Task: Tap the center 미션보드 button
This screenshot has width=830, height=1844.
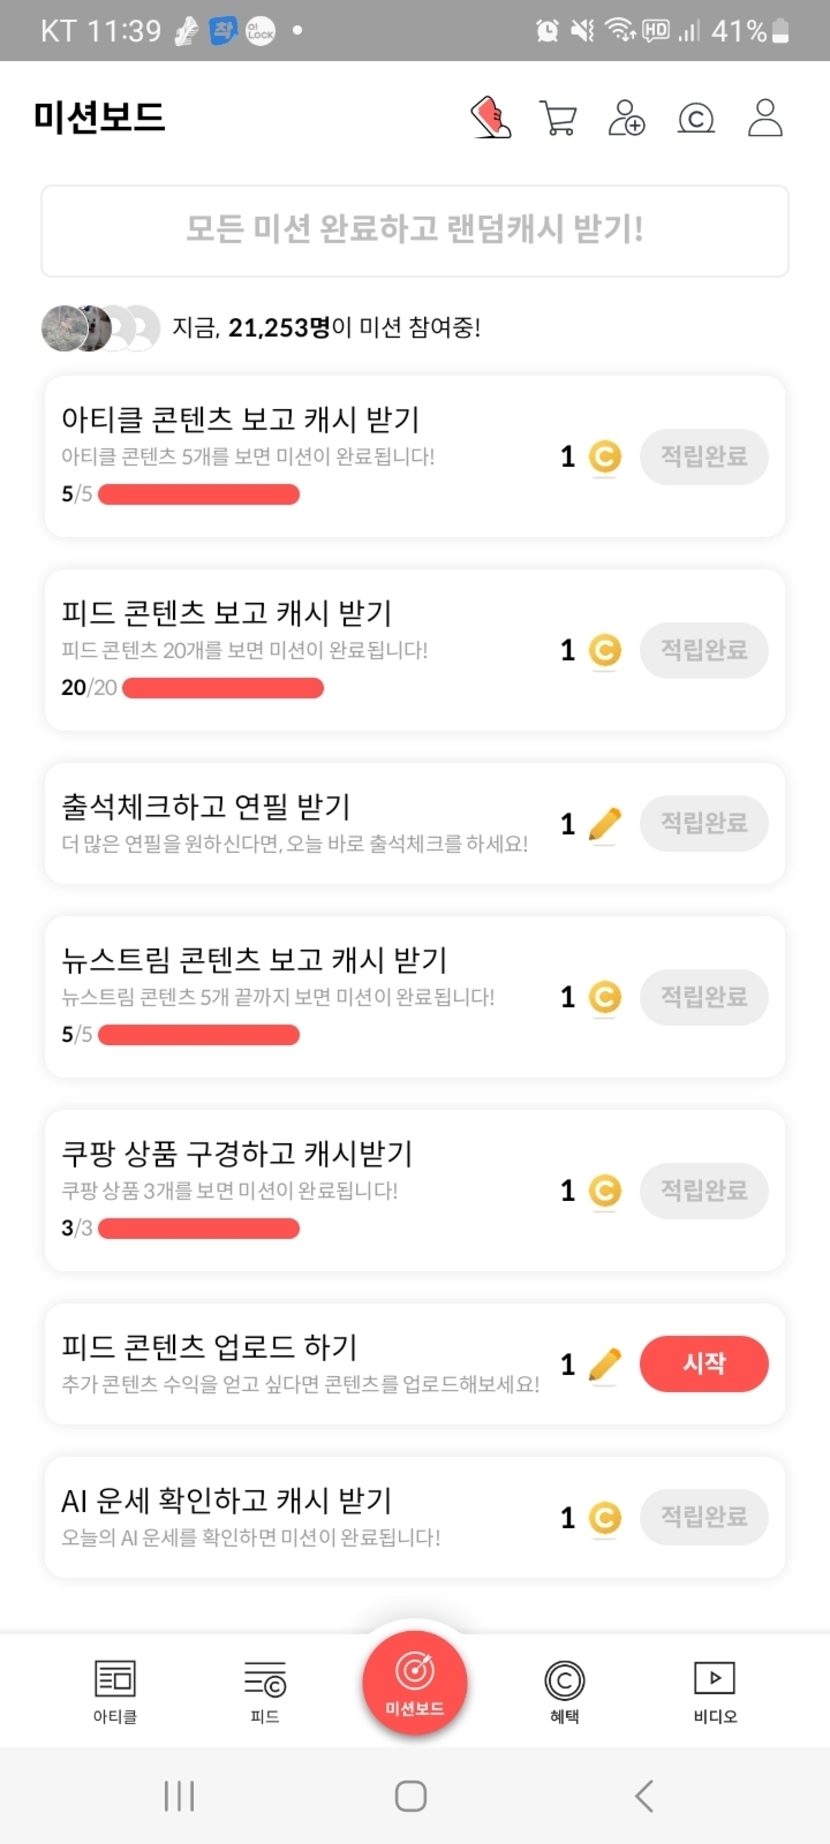Action: pos(415,1681)
